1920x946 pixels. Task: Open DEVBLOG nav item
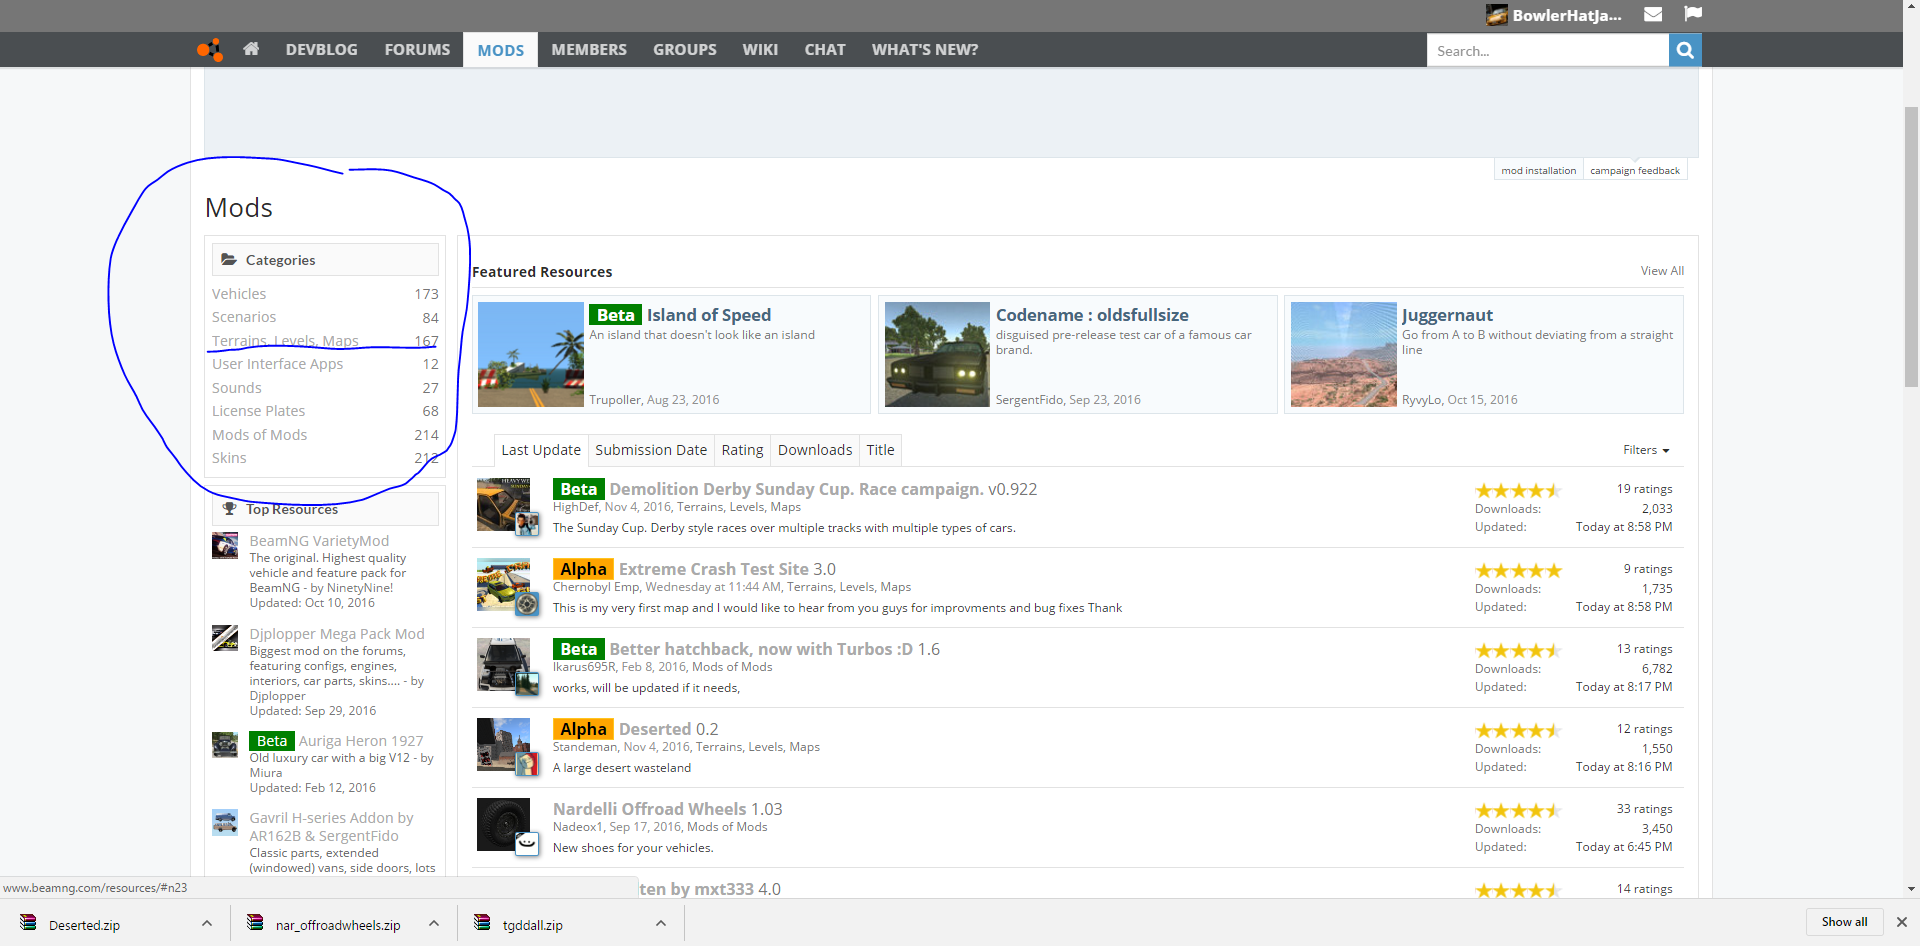(x=321, y=50)
